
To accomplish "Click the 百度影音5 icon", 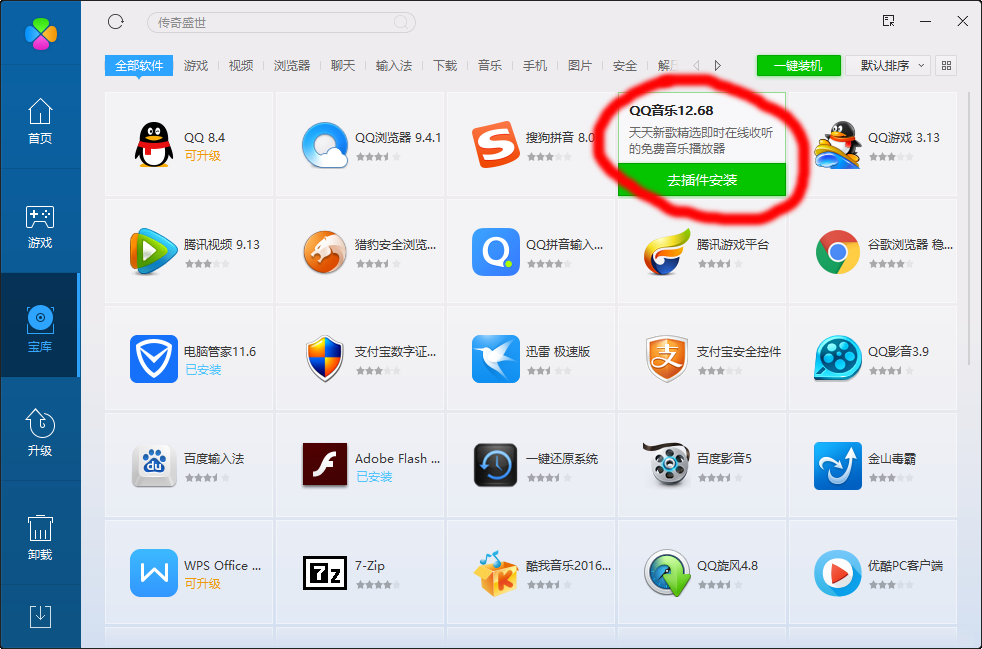I will pos(666,465).
